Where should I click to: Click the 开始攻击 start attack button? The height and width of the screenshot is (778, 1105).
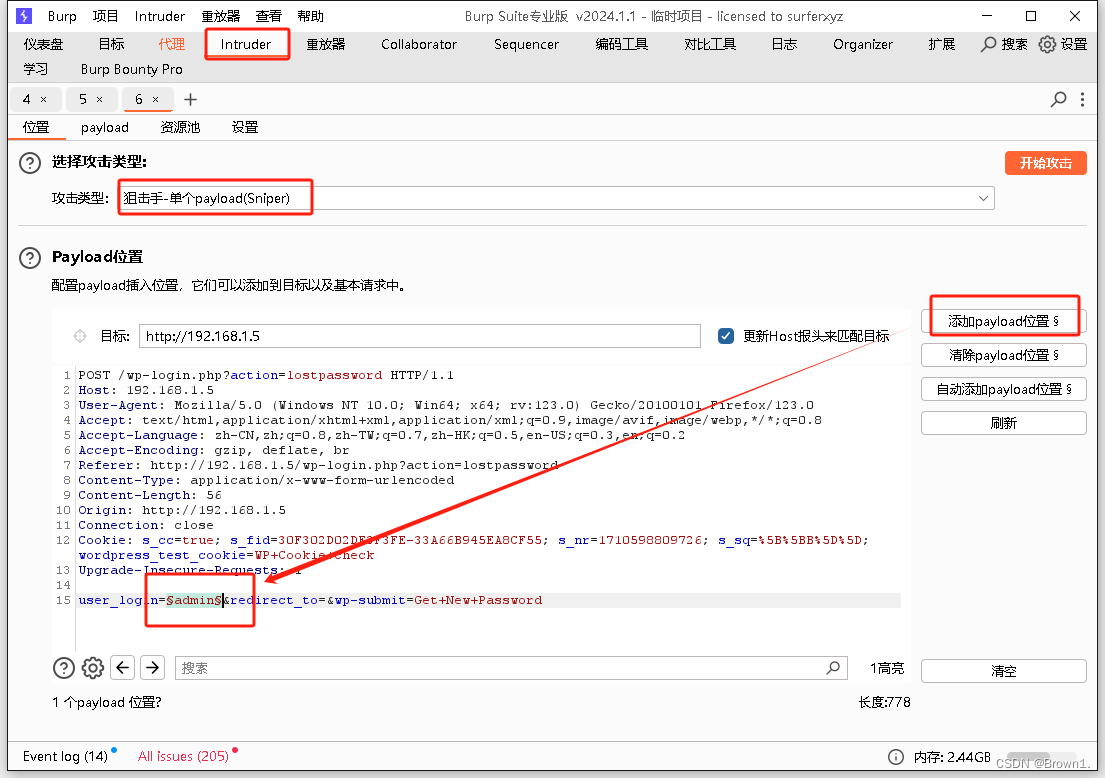[x=1045, y=163]
